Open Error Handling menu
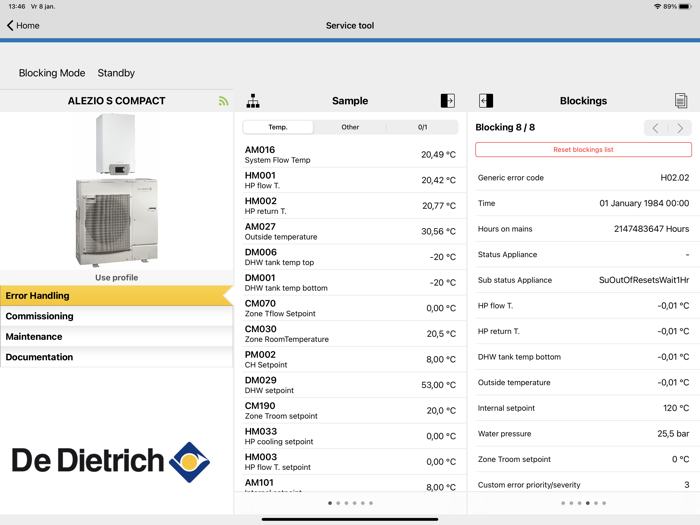The width and height of the screenshot is (700, 525). tap(116, 296)
